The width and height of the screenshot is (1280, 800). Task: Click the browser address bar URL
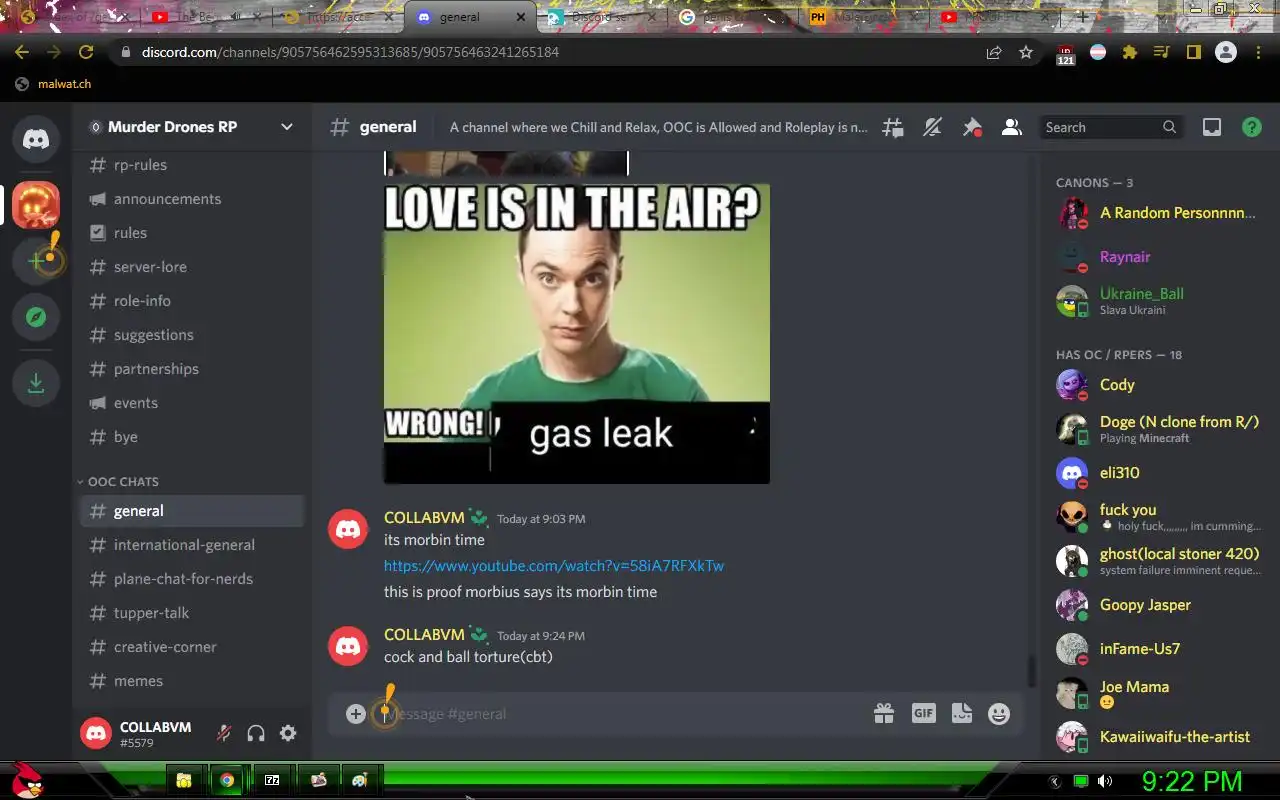coord(350,52)
